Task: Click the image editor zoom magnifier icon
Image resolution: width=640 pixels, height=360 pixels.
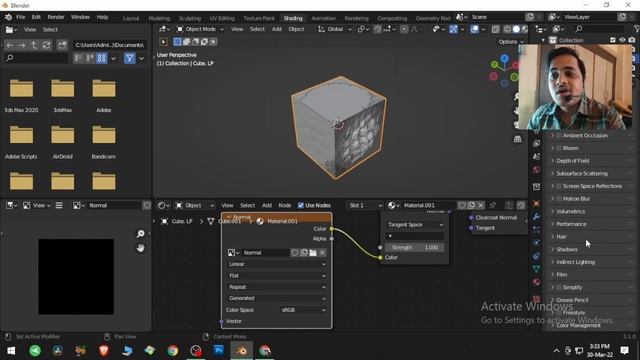Action: (x=140, y=233)
